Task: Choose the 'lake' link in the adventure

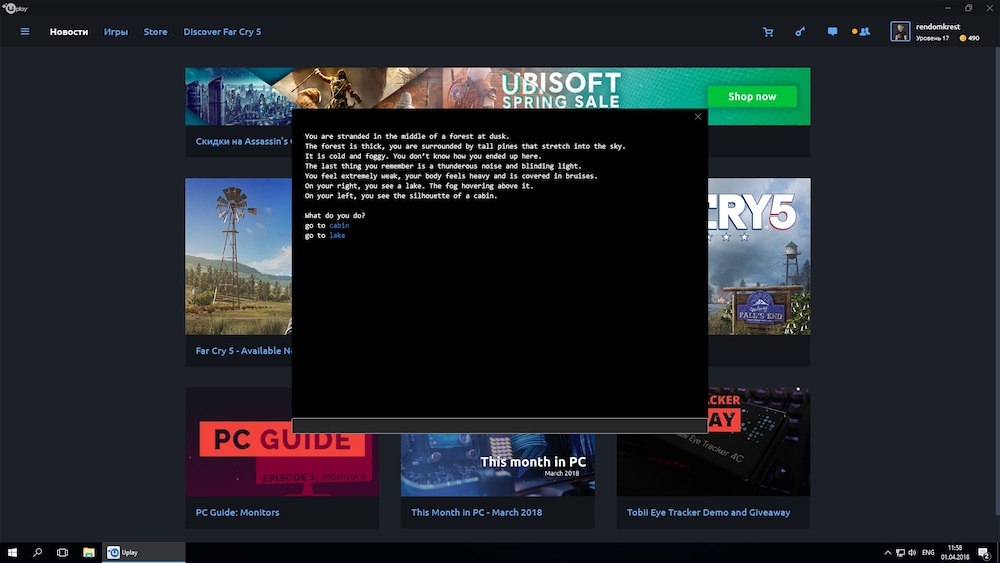Action: pos(337,235)
